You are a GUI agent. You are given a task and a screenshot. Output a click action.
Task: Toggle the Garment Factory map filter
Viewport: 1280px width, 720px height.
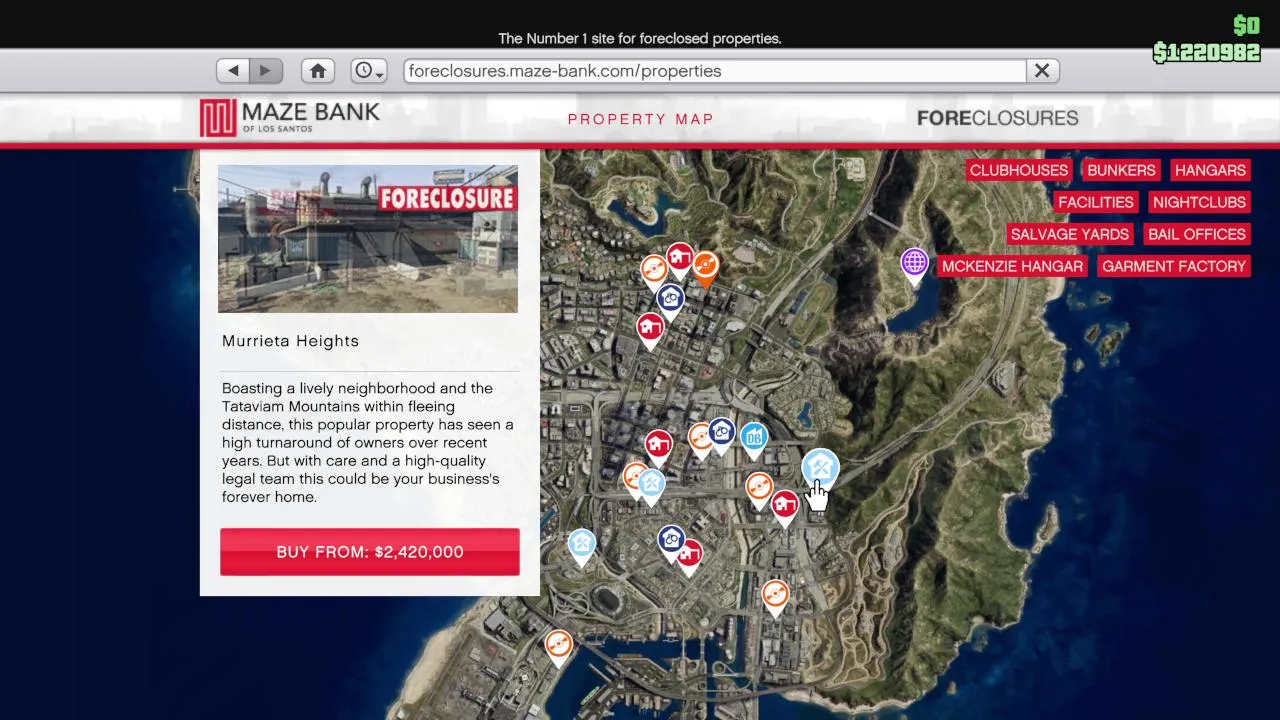(1174, 266)
